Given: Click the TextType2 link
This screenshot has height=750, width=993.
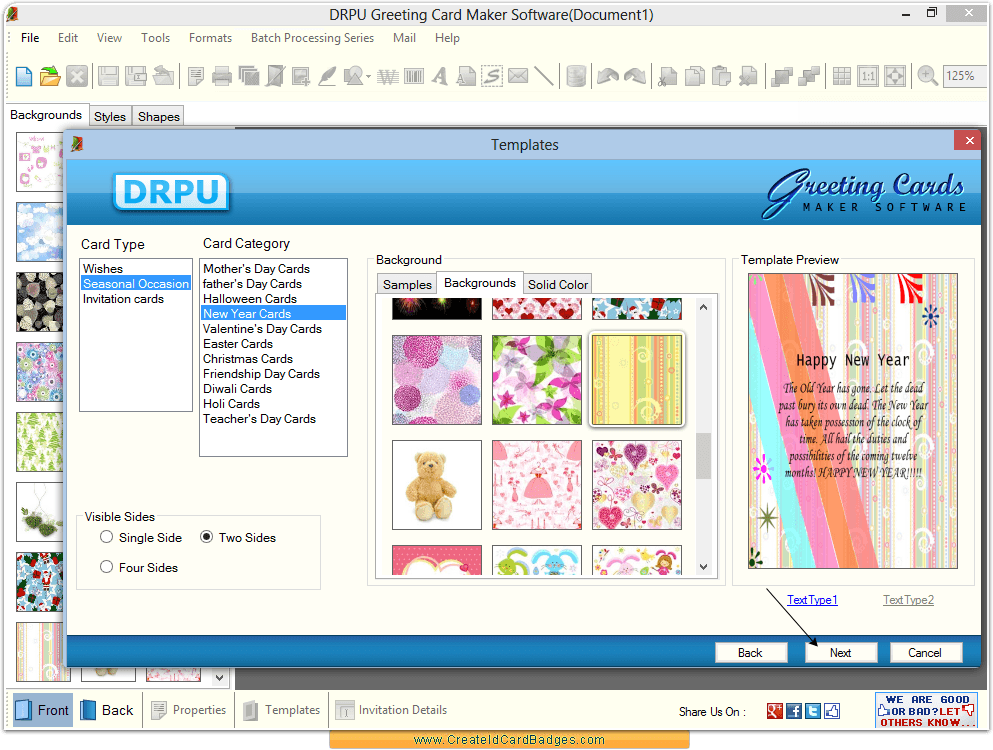Looking at the screenshot, I should pos(908,600).
